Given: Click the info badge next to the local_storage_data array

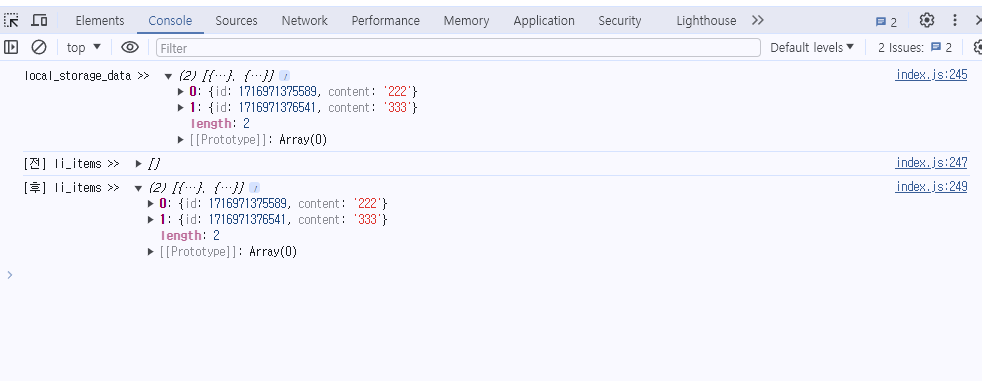Looking at the screenshot, I should click(x=284, y=76).
